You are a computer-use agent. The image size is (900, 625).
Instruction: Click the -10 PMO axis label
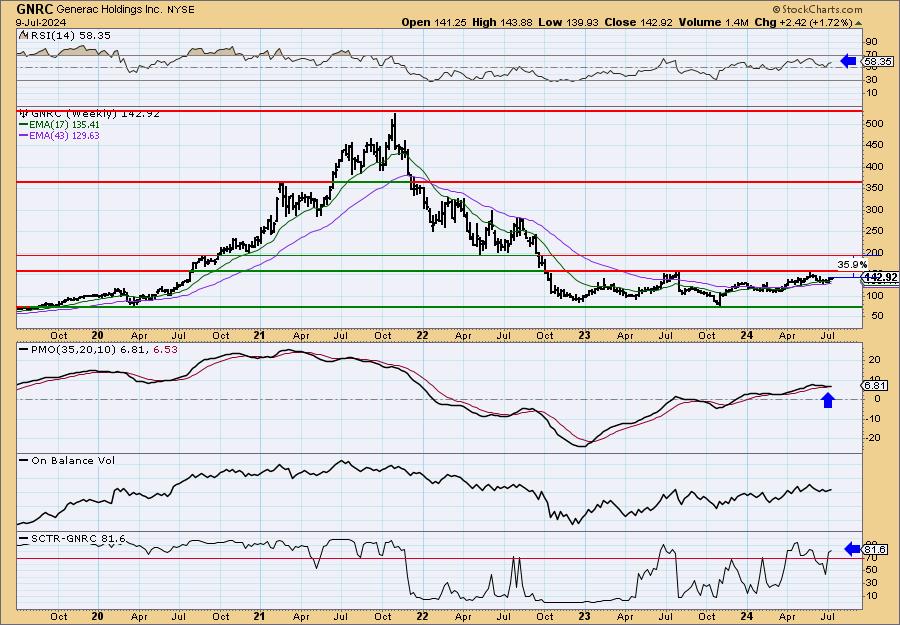[872, 418]
